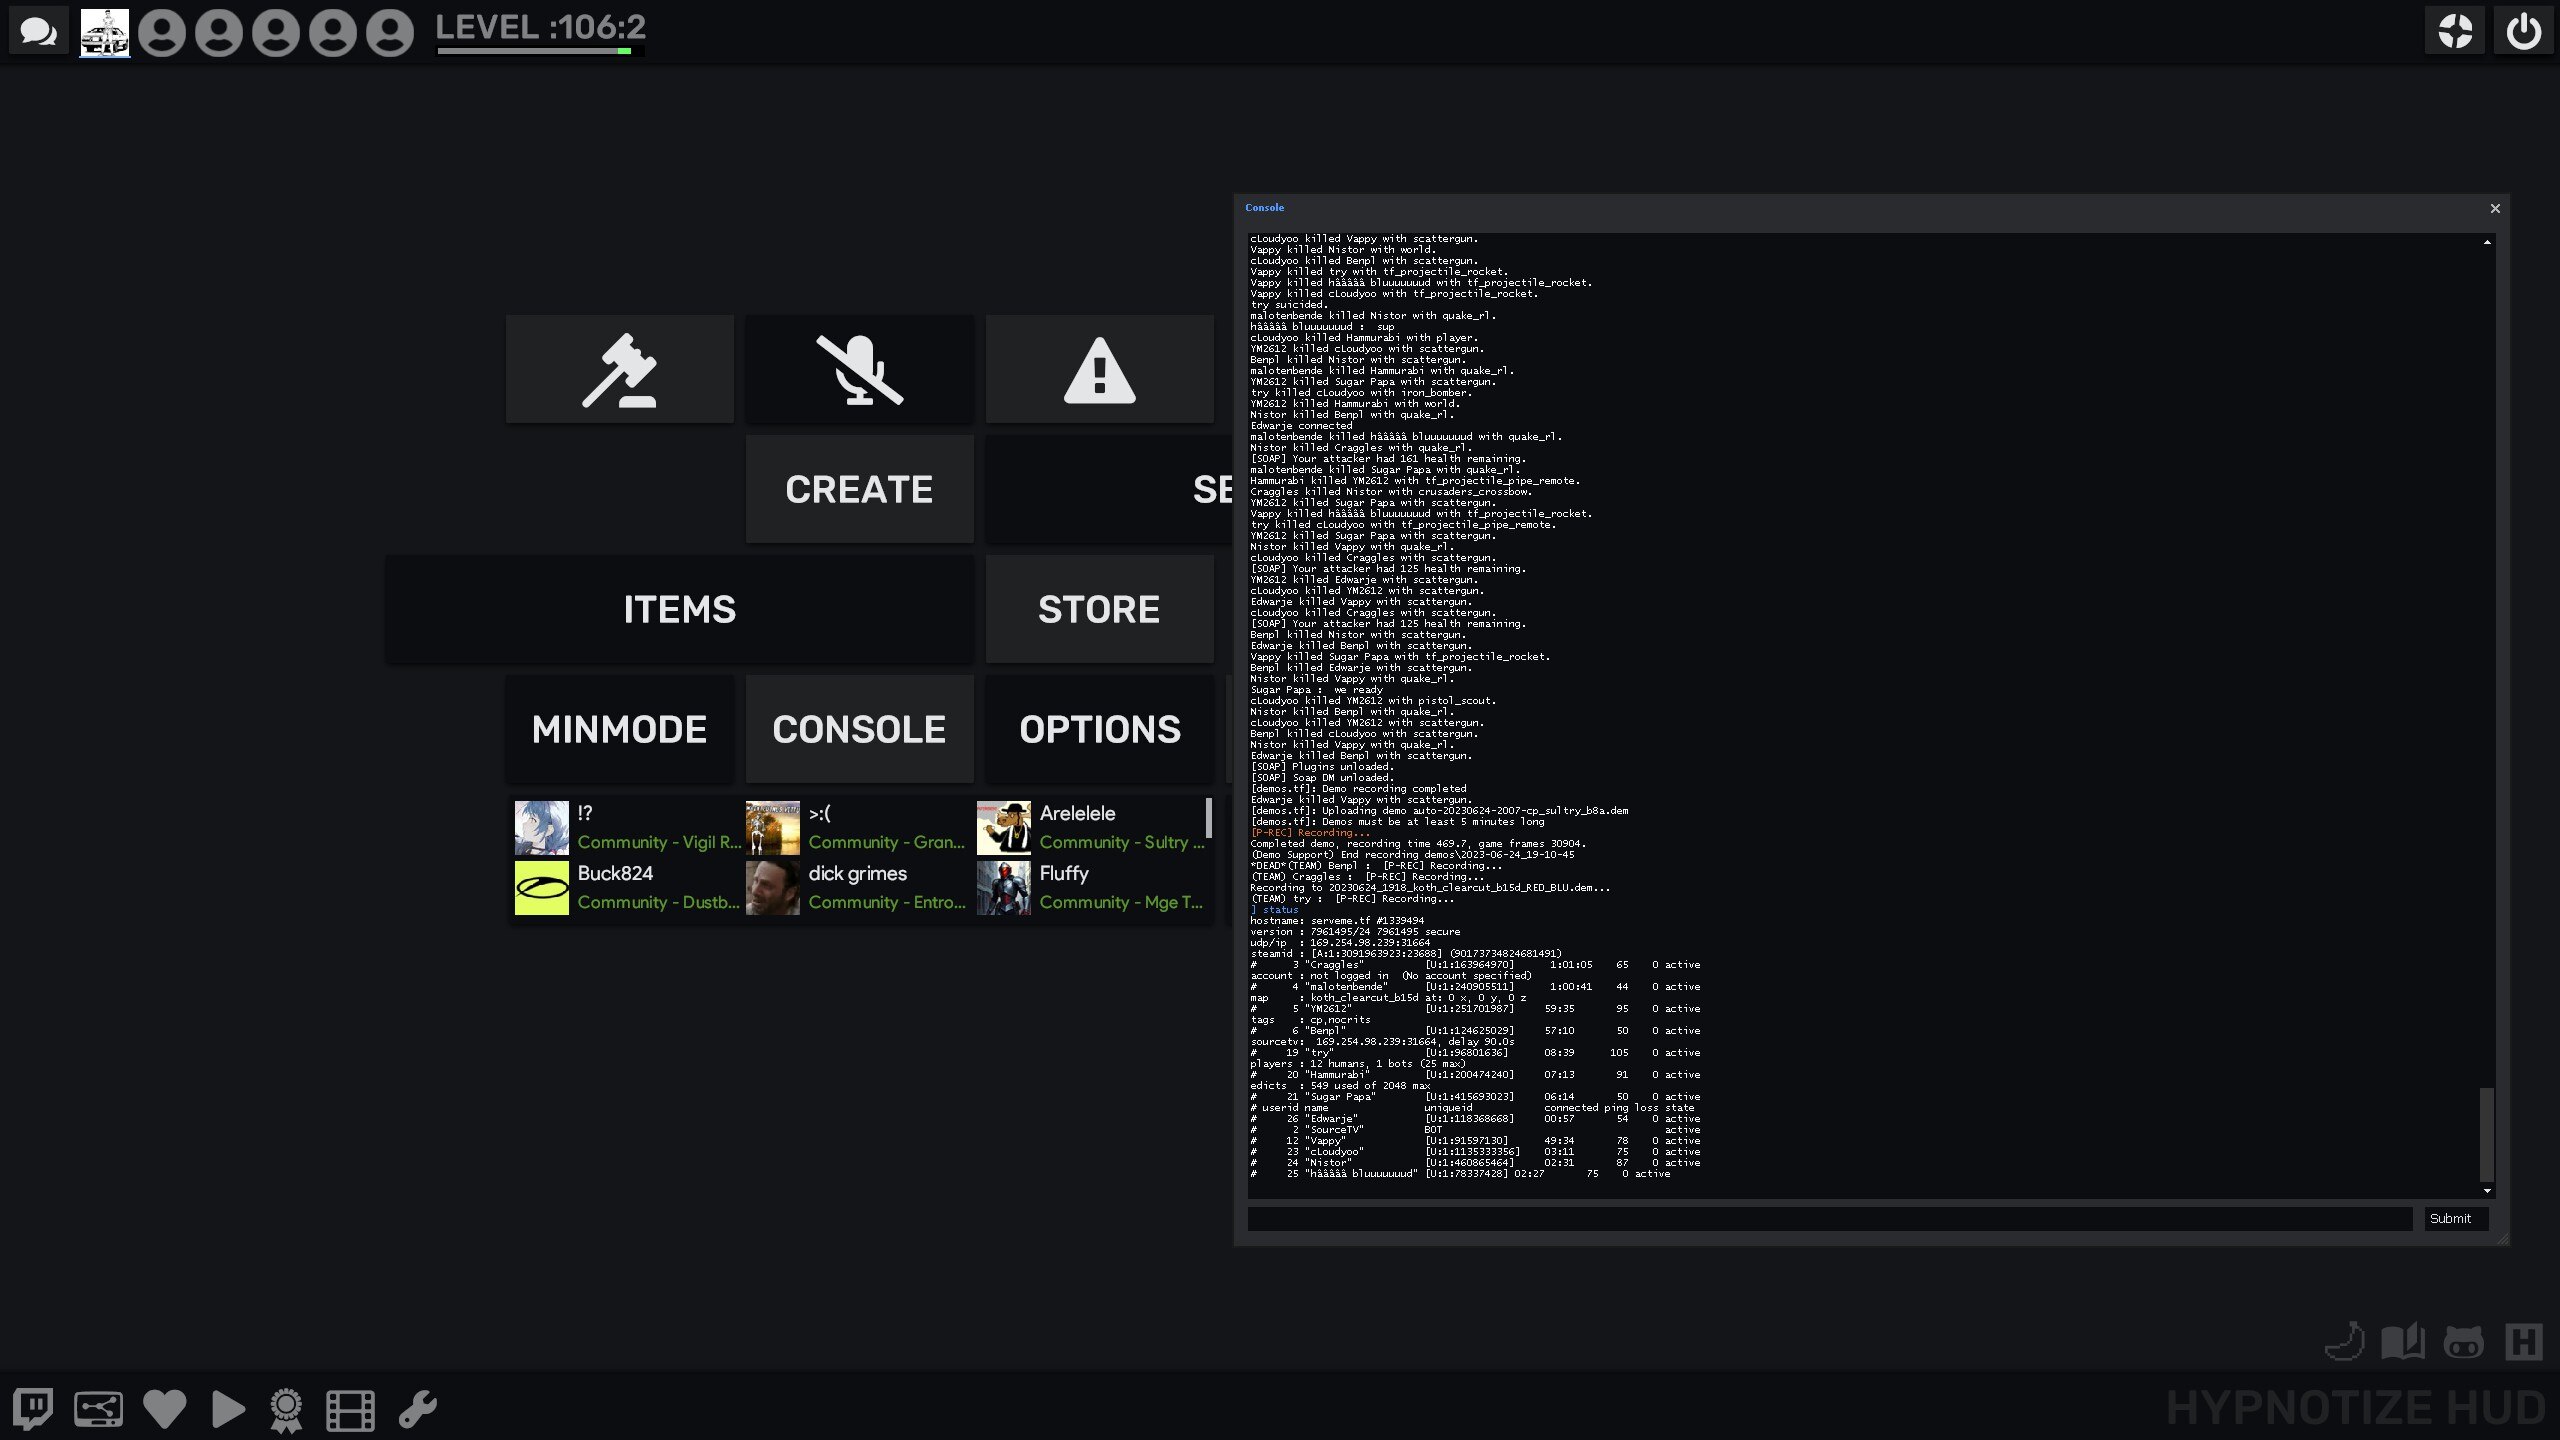Image resolution: width=2560 pixels, height=1440 pixels.
Task: Open the Twitch icon in bottom bar
Action: tap(33, 1409)
